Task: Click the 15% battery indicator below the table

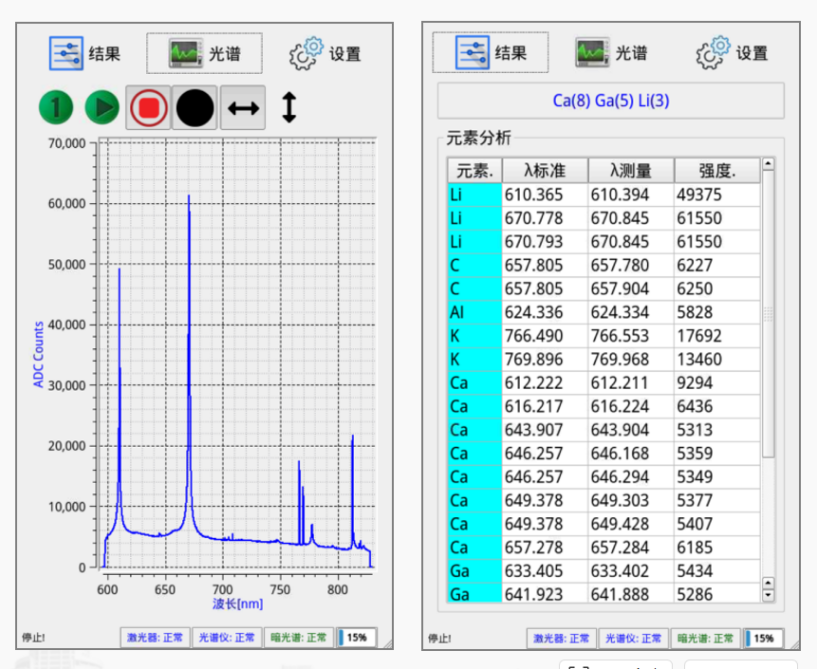Action: [x=764, y=638]
